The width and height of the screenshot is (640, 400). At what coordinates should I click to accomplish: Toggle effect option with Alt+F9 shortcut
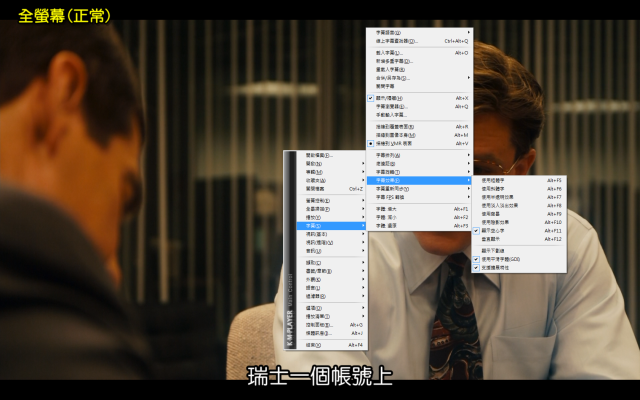pos(519,214)
